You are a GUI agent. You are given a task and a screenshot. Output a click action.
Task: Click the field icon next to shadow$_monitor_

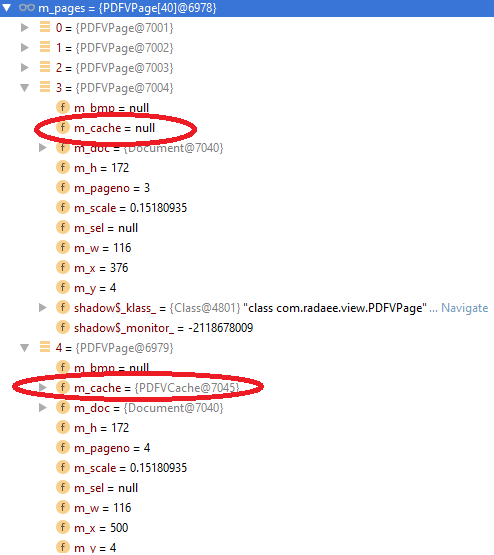tap(63, 327)
